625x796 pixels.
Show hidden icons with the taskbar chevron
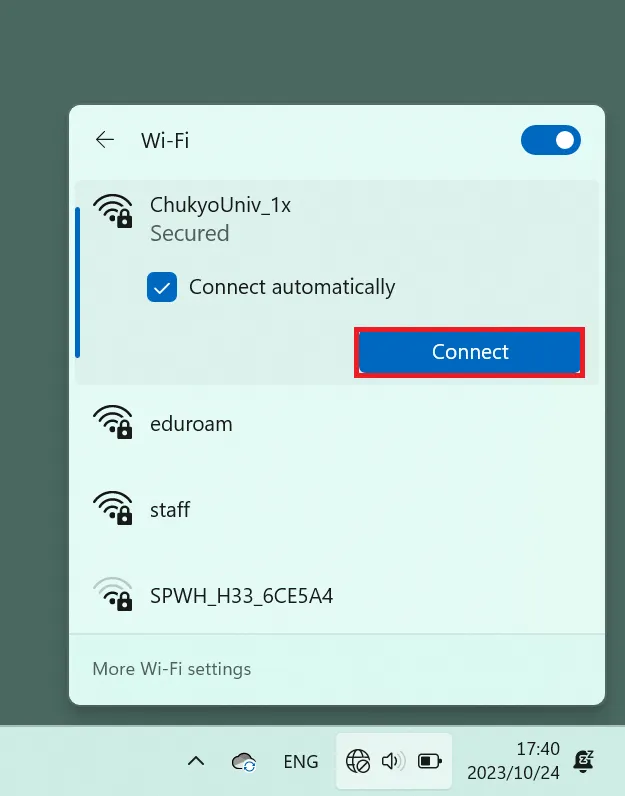coord(196,761)
